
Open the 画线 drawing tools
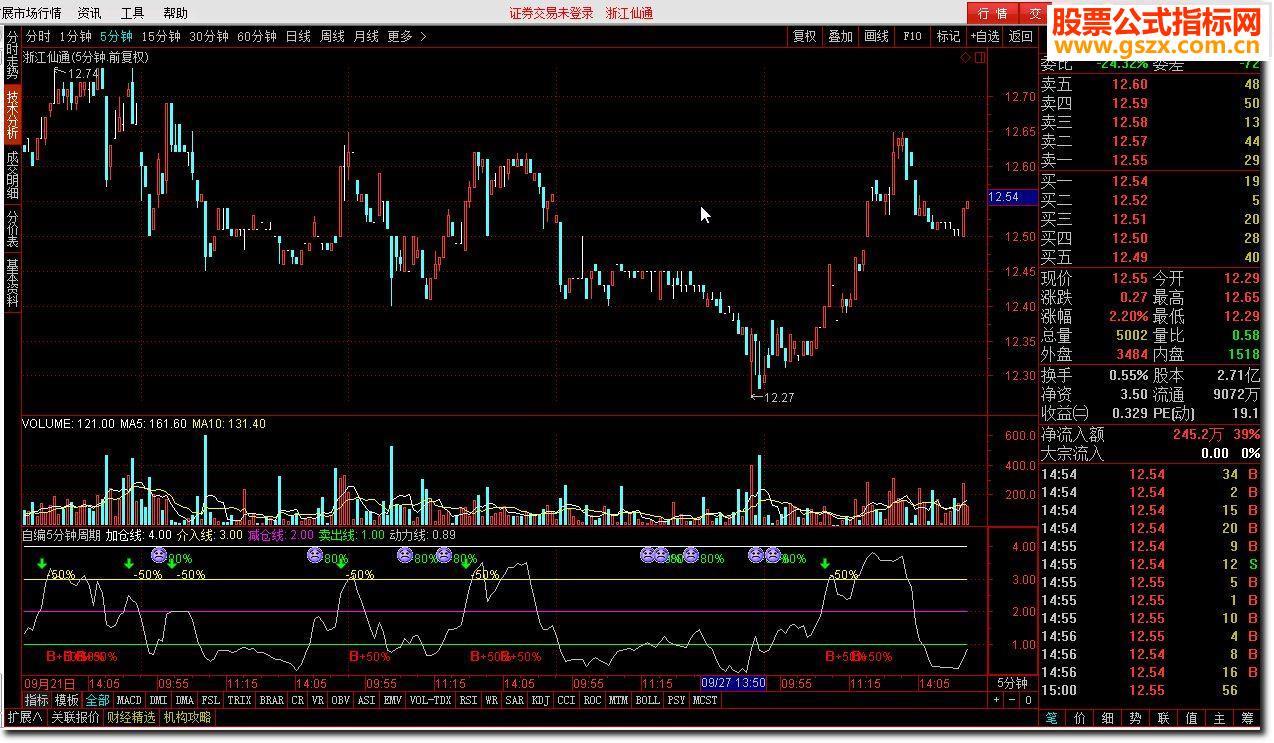click(876, 36)
